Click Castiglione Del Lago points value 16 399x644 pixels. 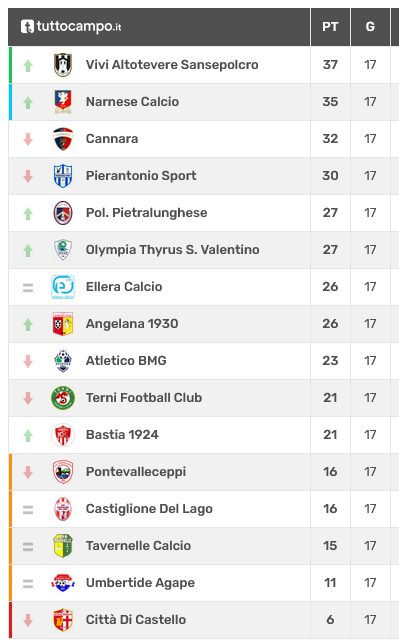coord(330,508)
